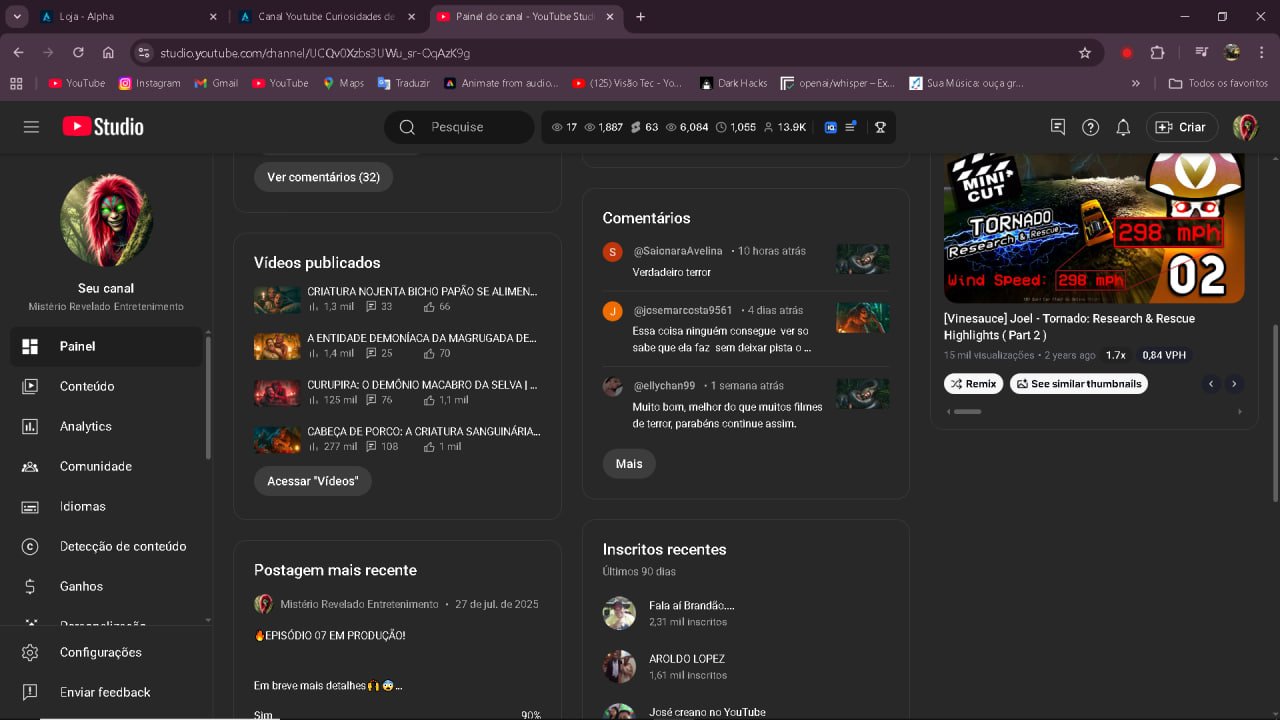This screenshot has height=720, width=1280.
Task: Click the @SaionaraAvelina comment author
Action: [x=677, y=251]
